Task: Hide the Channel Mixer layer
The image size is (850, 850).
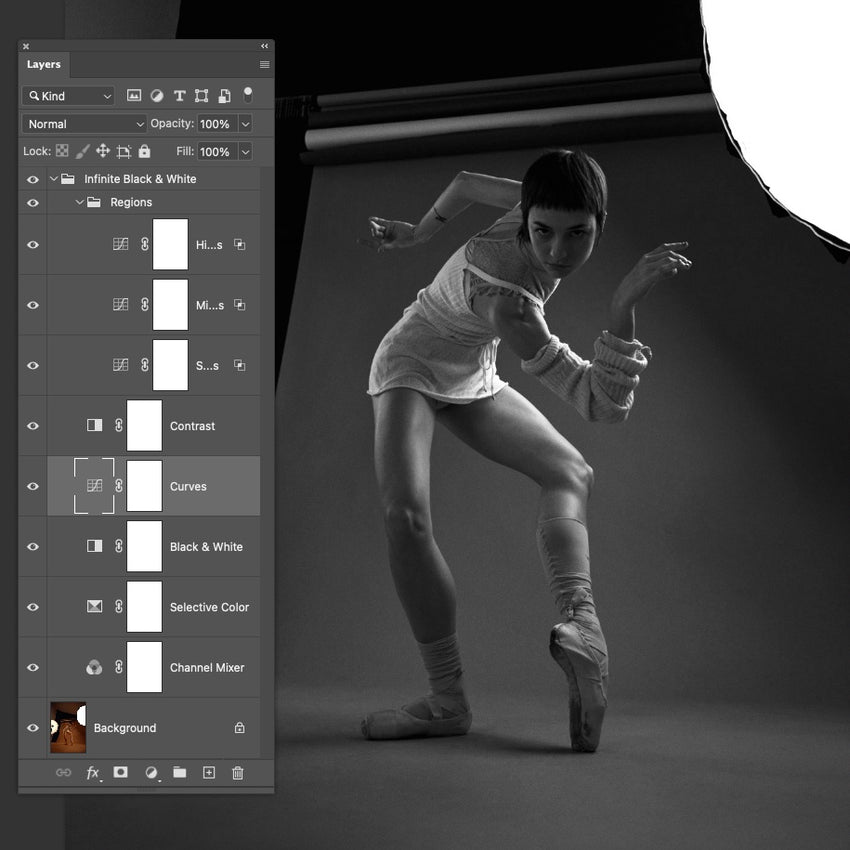Action: coord(32,667)
